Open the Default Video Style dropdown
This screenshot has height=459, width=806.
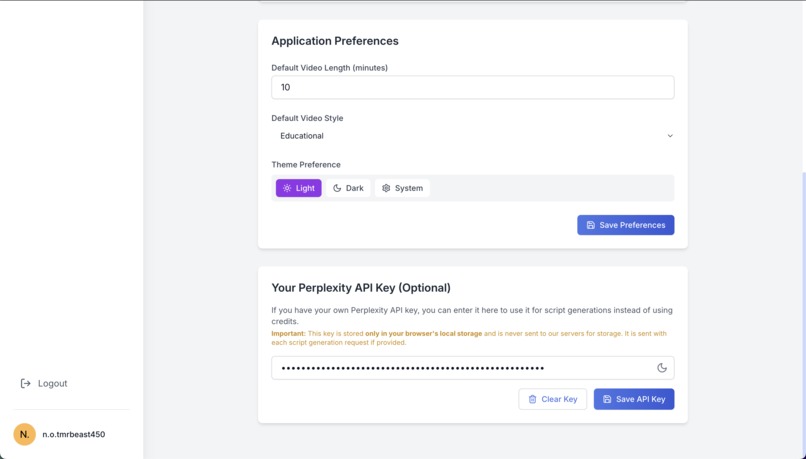[x=472, y=136]
